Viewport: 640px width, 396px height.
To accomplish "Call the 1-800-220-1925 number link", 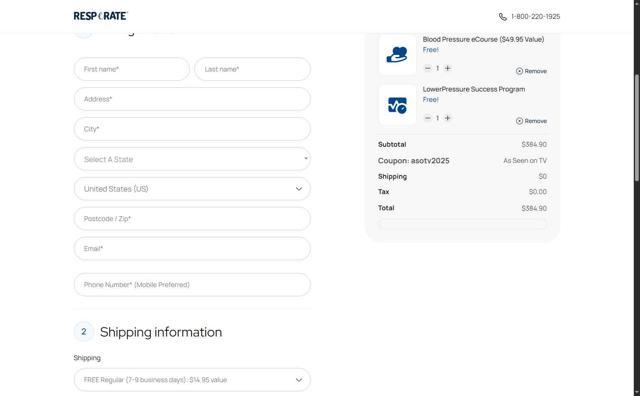I will pyautogui.click(x=535, y=17).
